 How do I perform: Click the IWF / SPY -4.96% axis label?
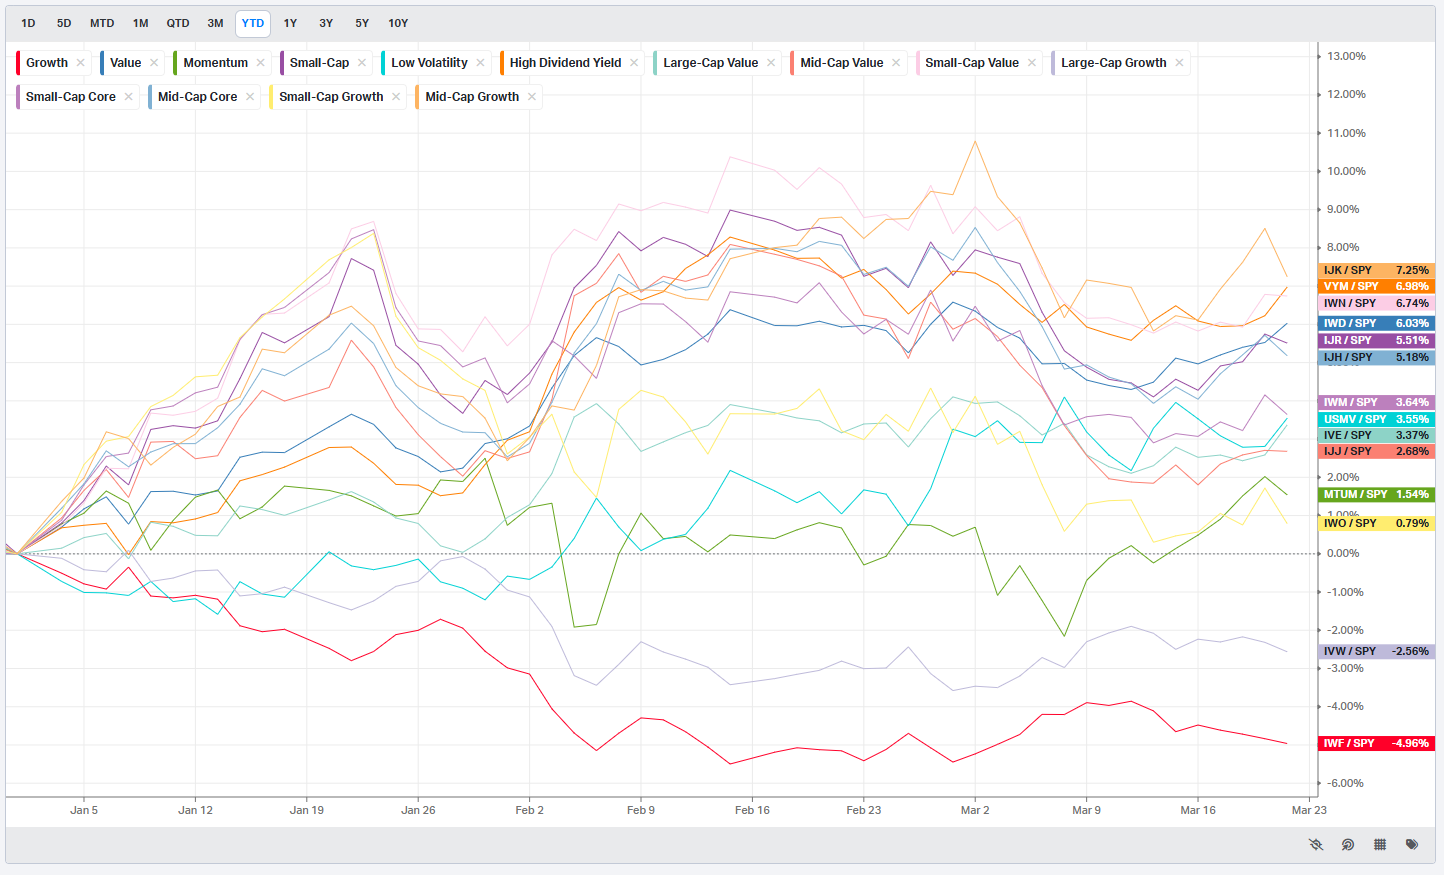1377,743
